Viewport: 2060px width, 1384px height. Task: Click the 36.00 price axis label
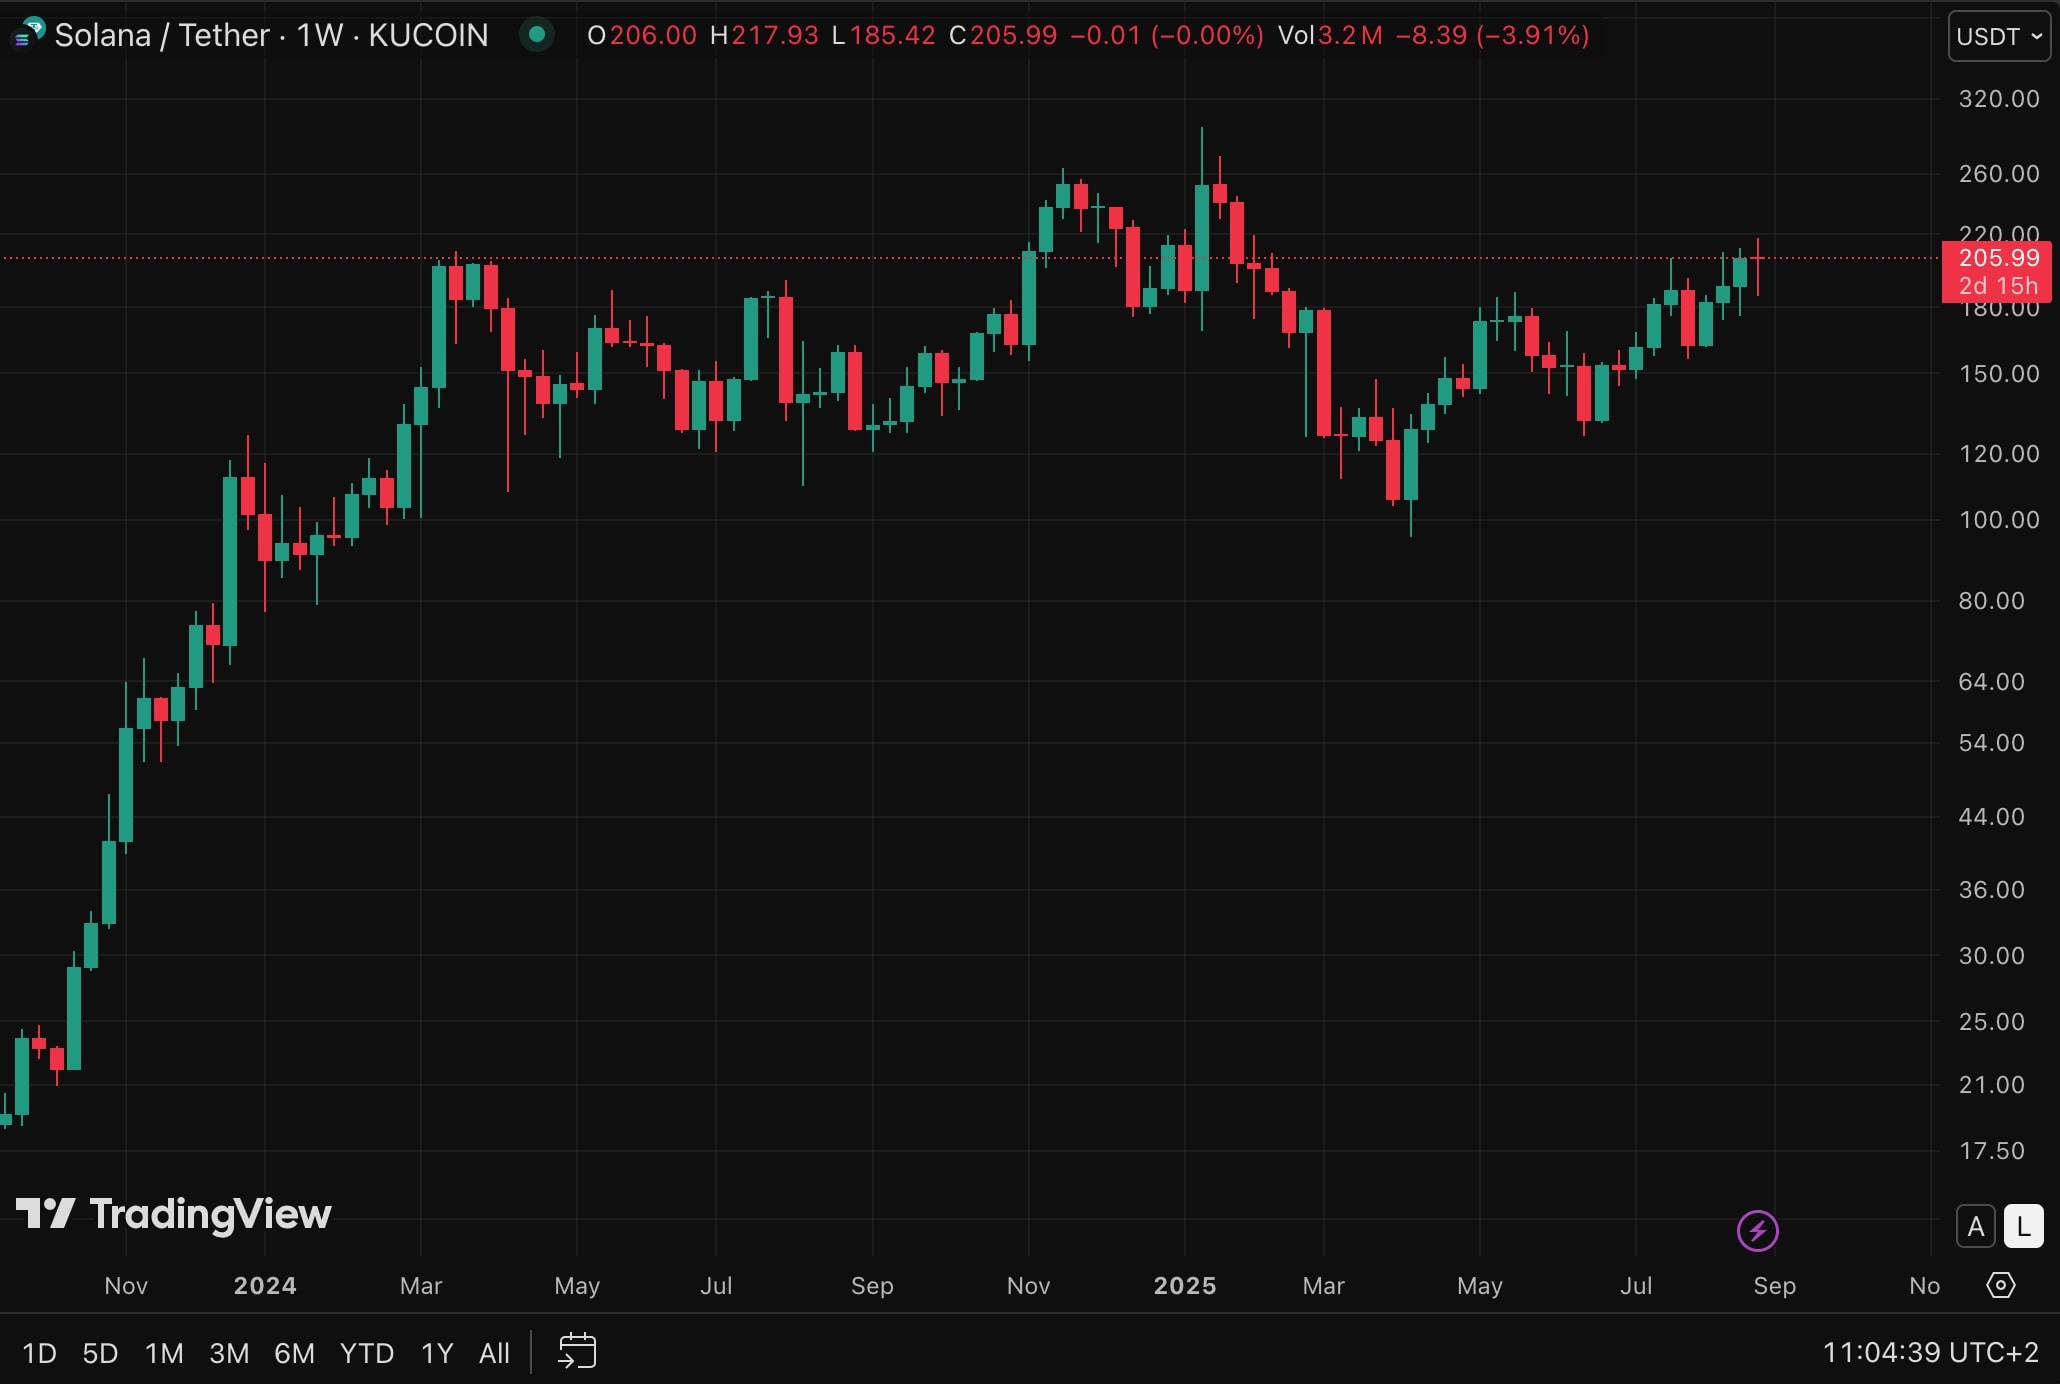tap(1991, 889)
